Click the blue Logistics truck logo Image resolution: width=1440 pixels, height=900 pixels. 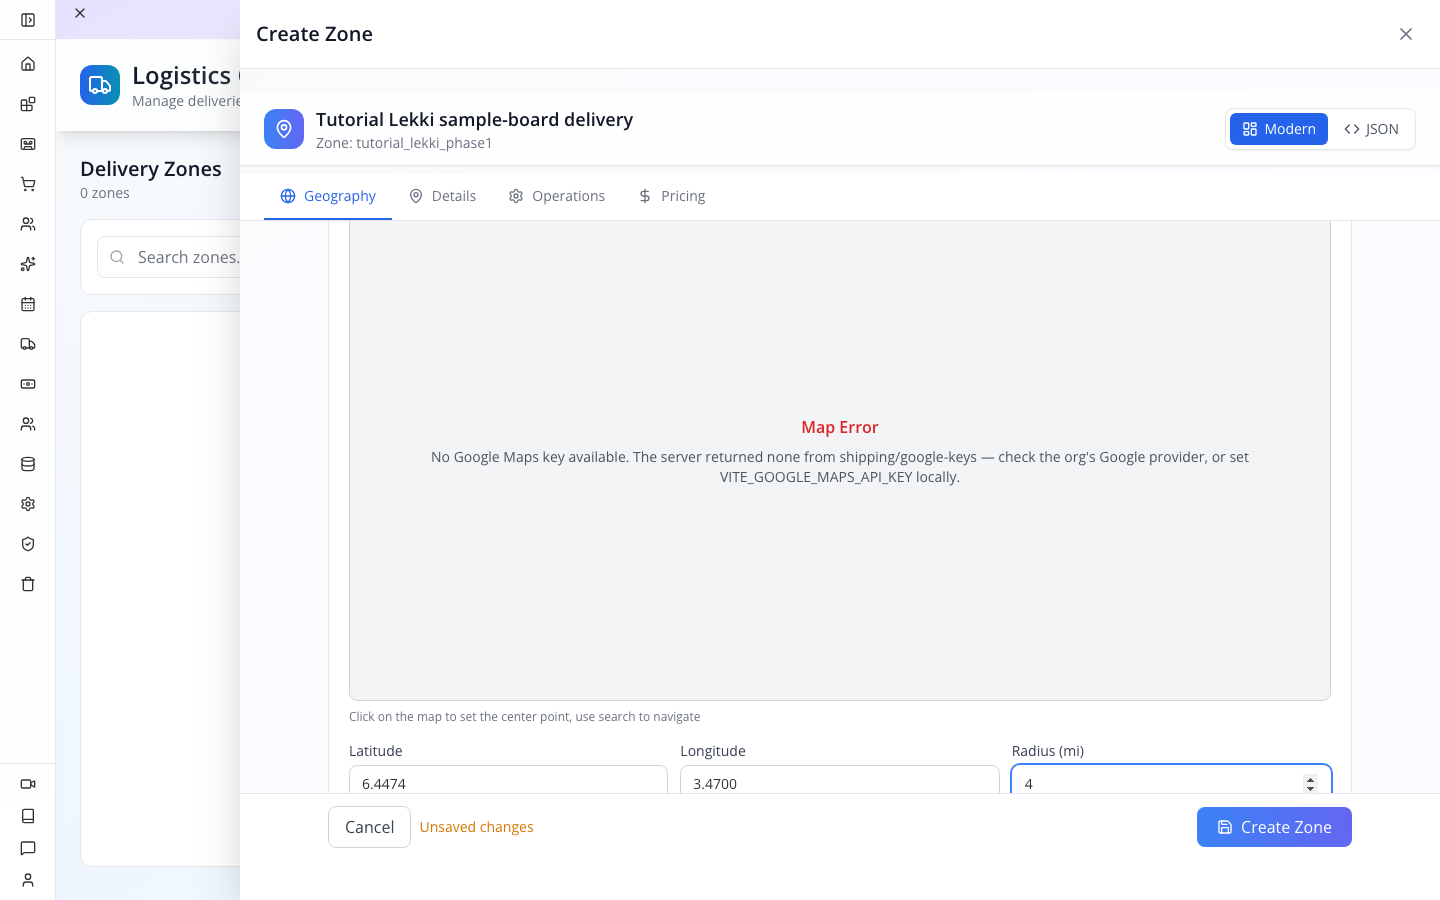click(100, 85)
